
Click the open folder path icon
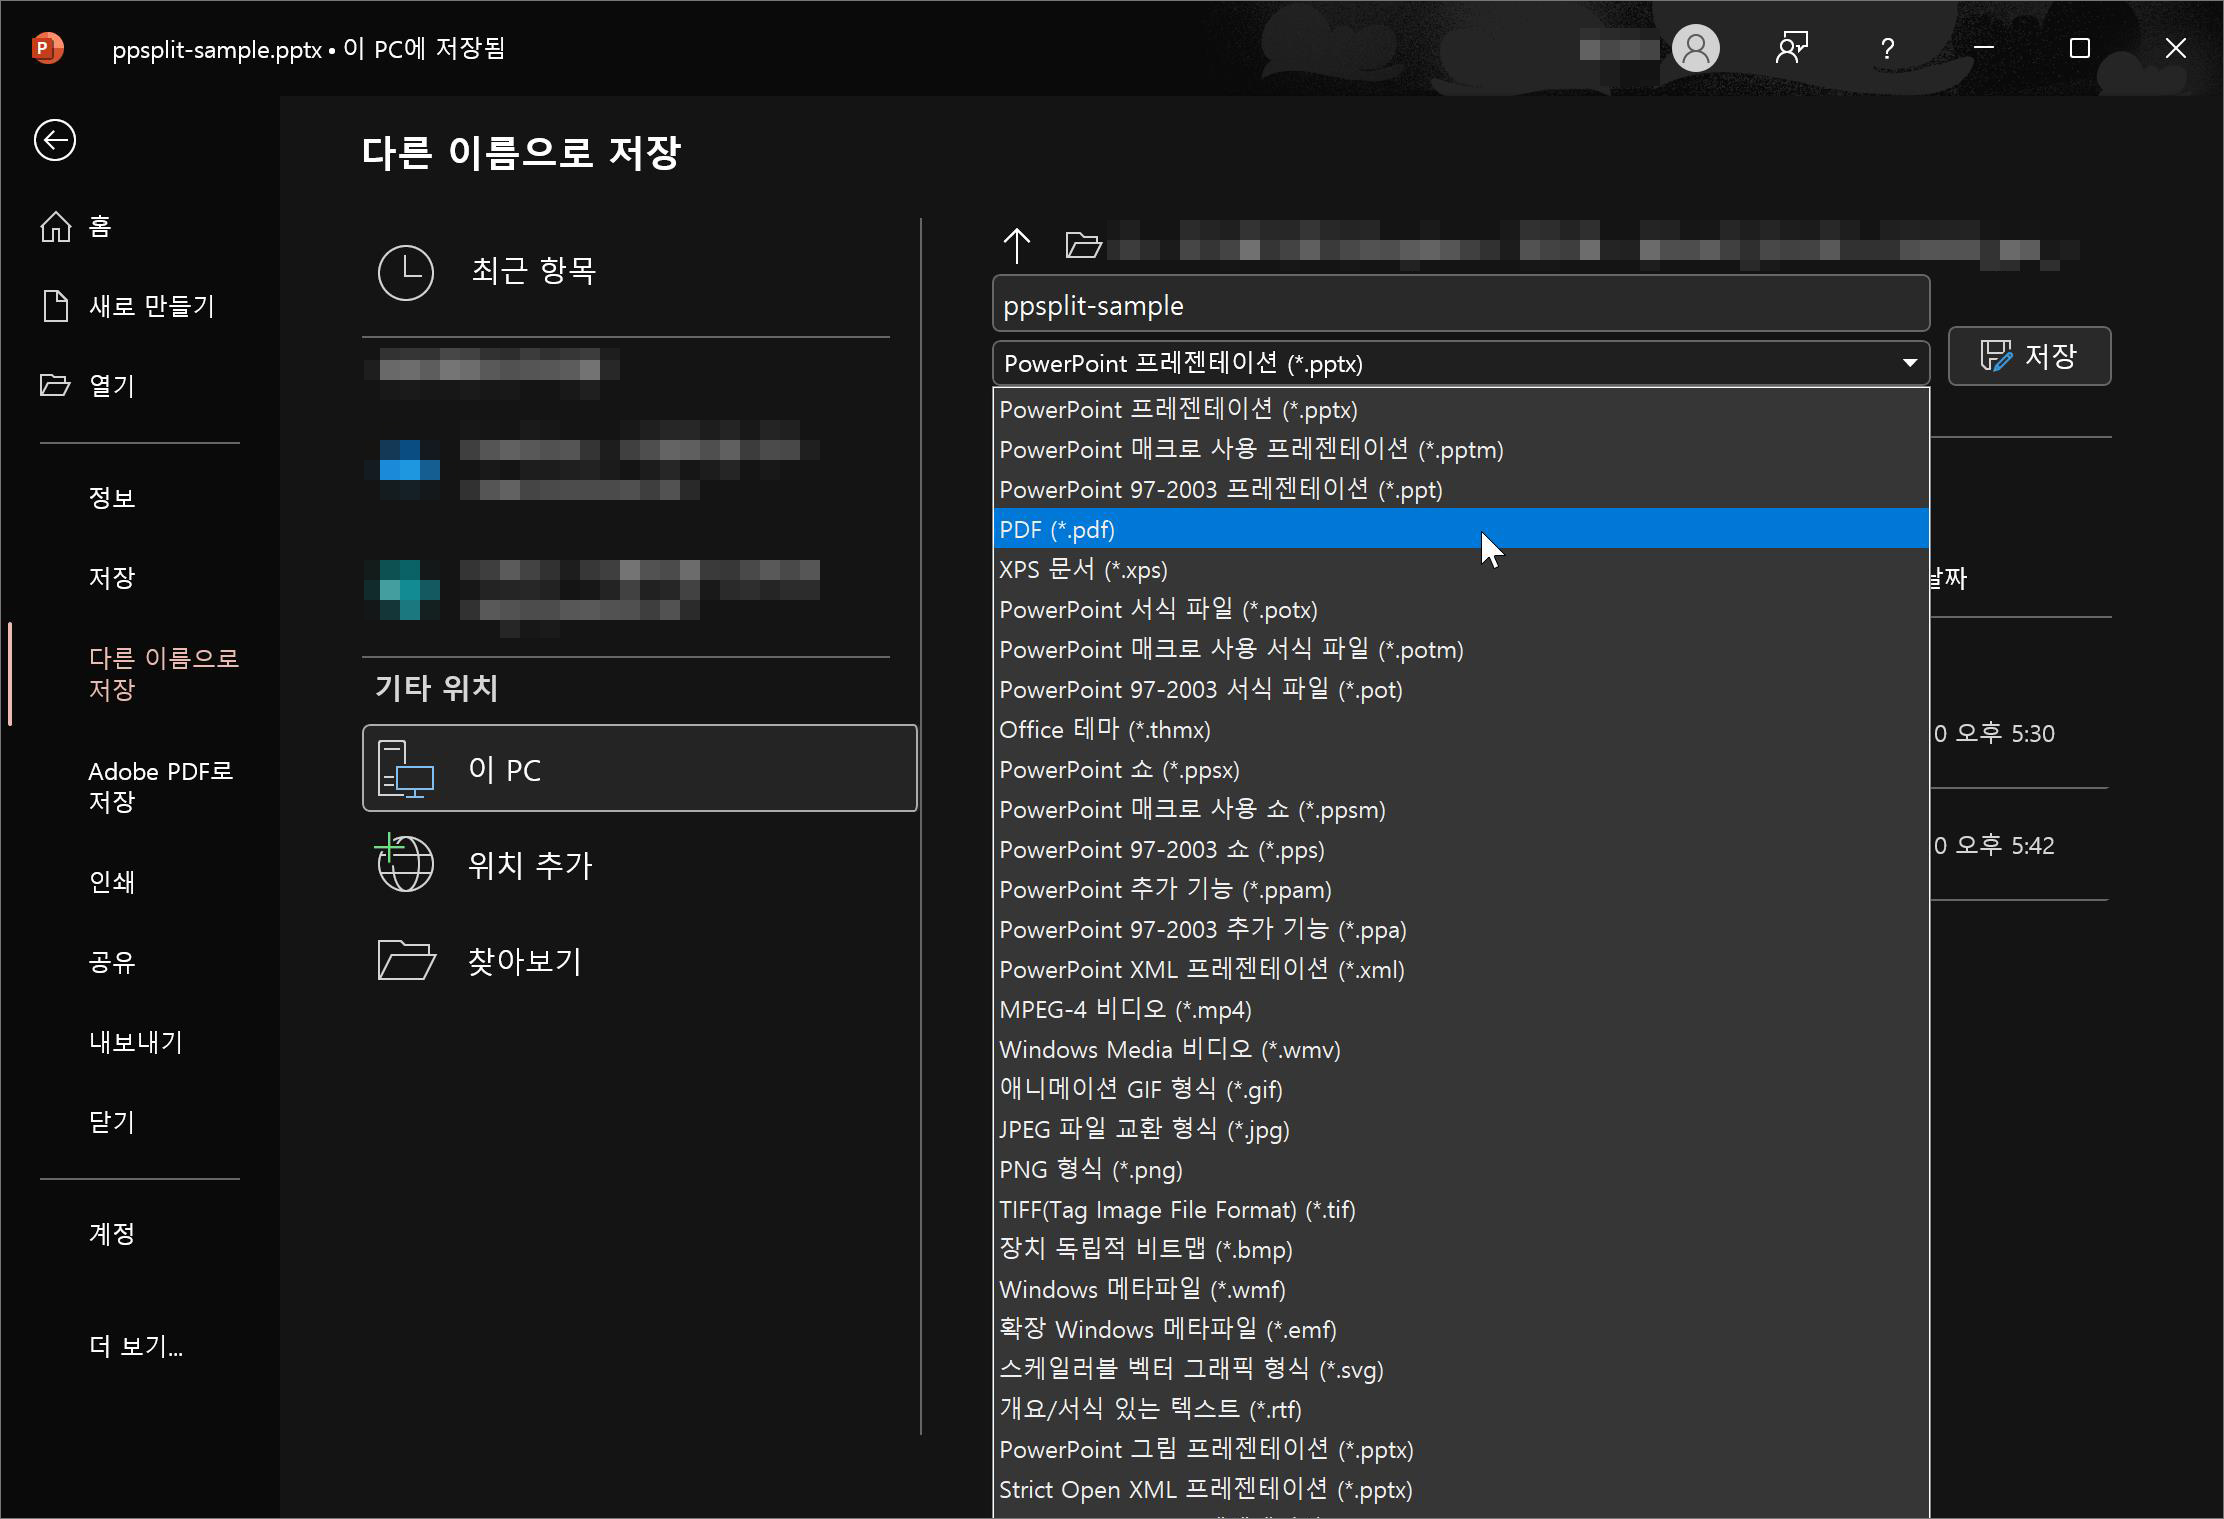1083,245
